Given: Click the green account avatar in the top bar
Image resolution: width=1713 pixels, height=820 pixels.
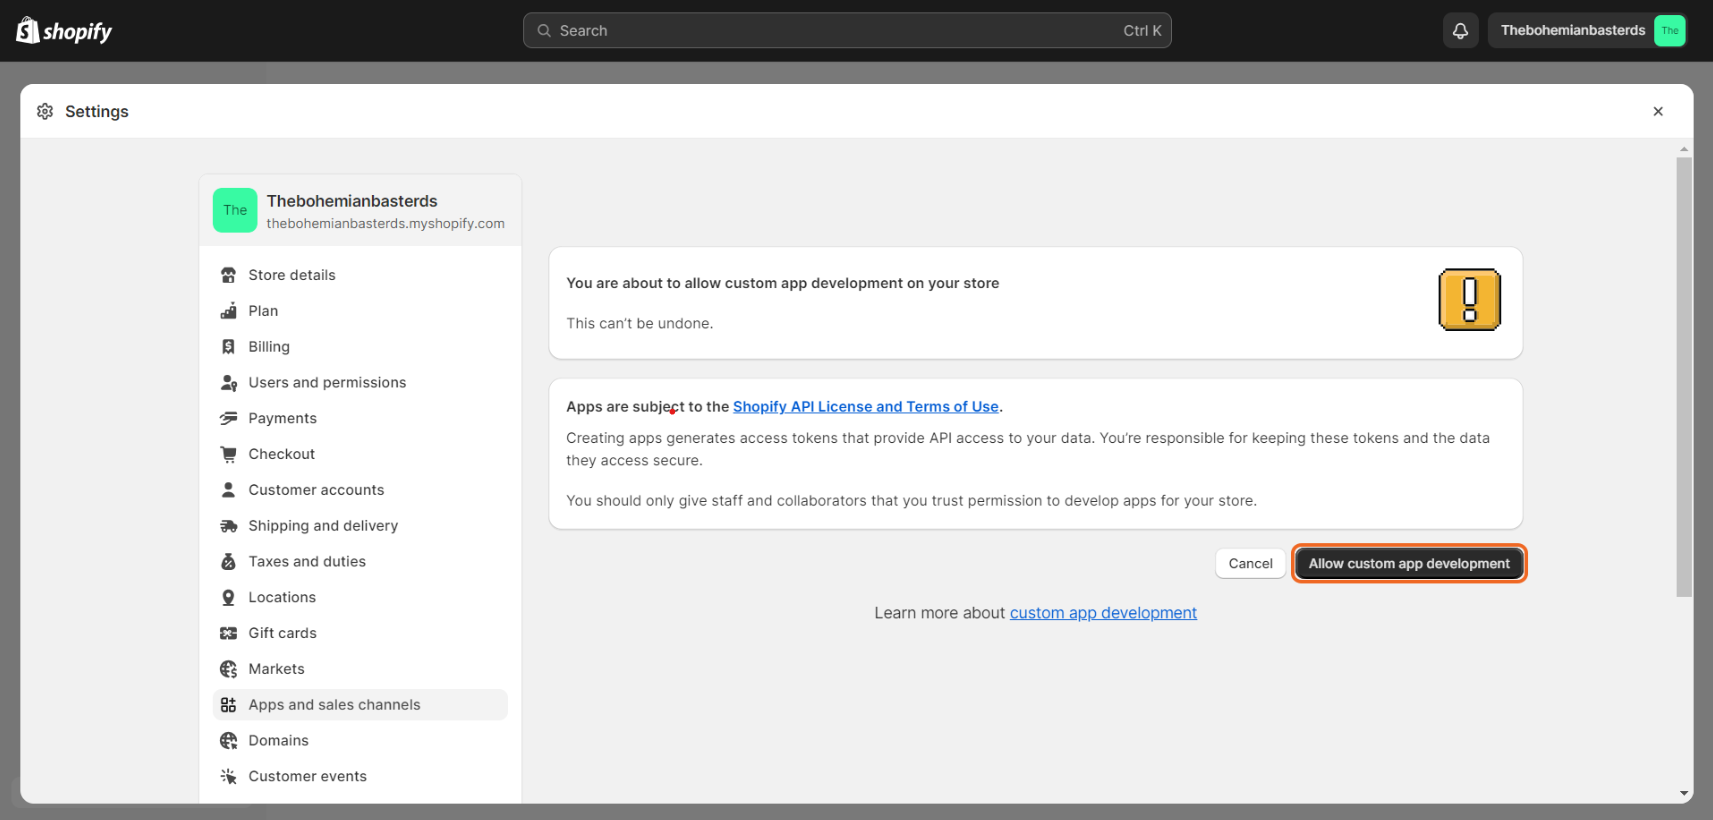Looking at the screenshot, I should (x=1669, y=31).
